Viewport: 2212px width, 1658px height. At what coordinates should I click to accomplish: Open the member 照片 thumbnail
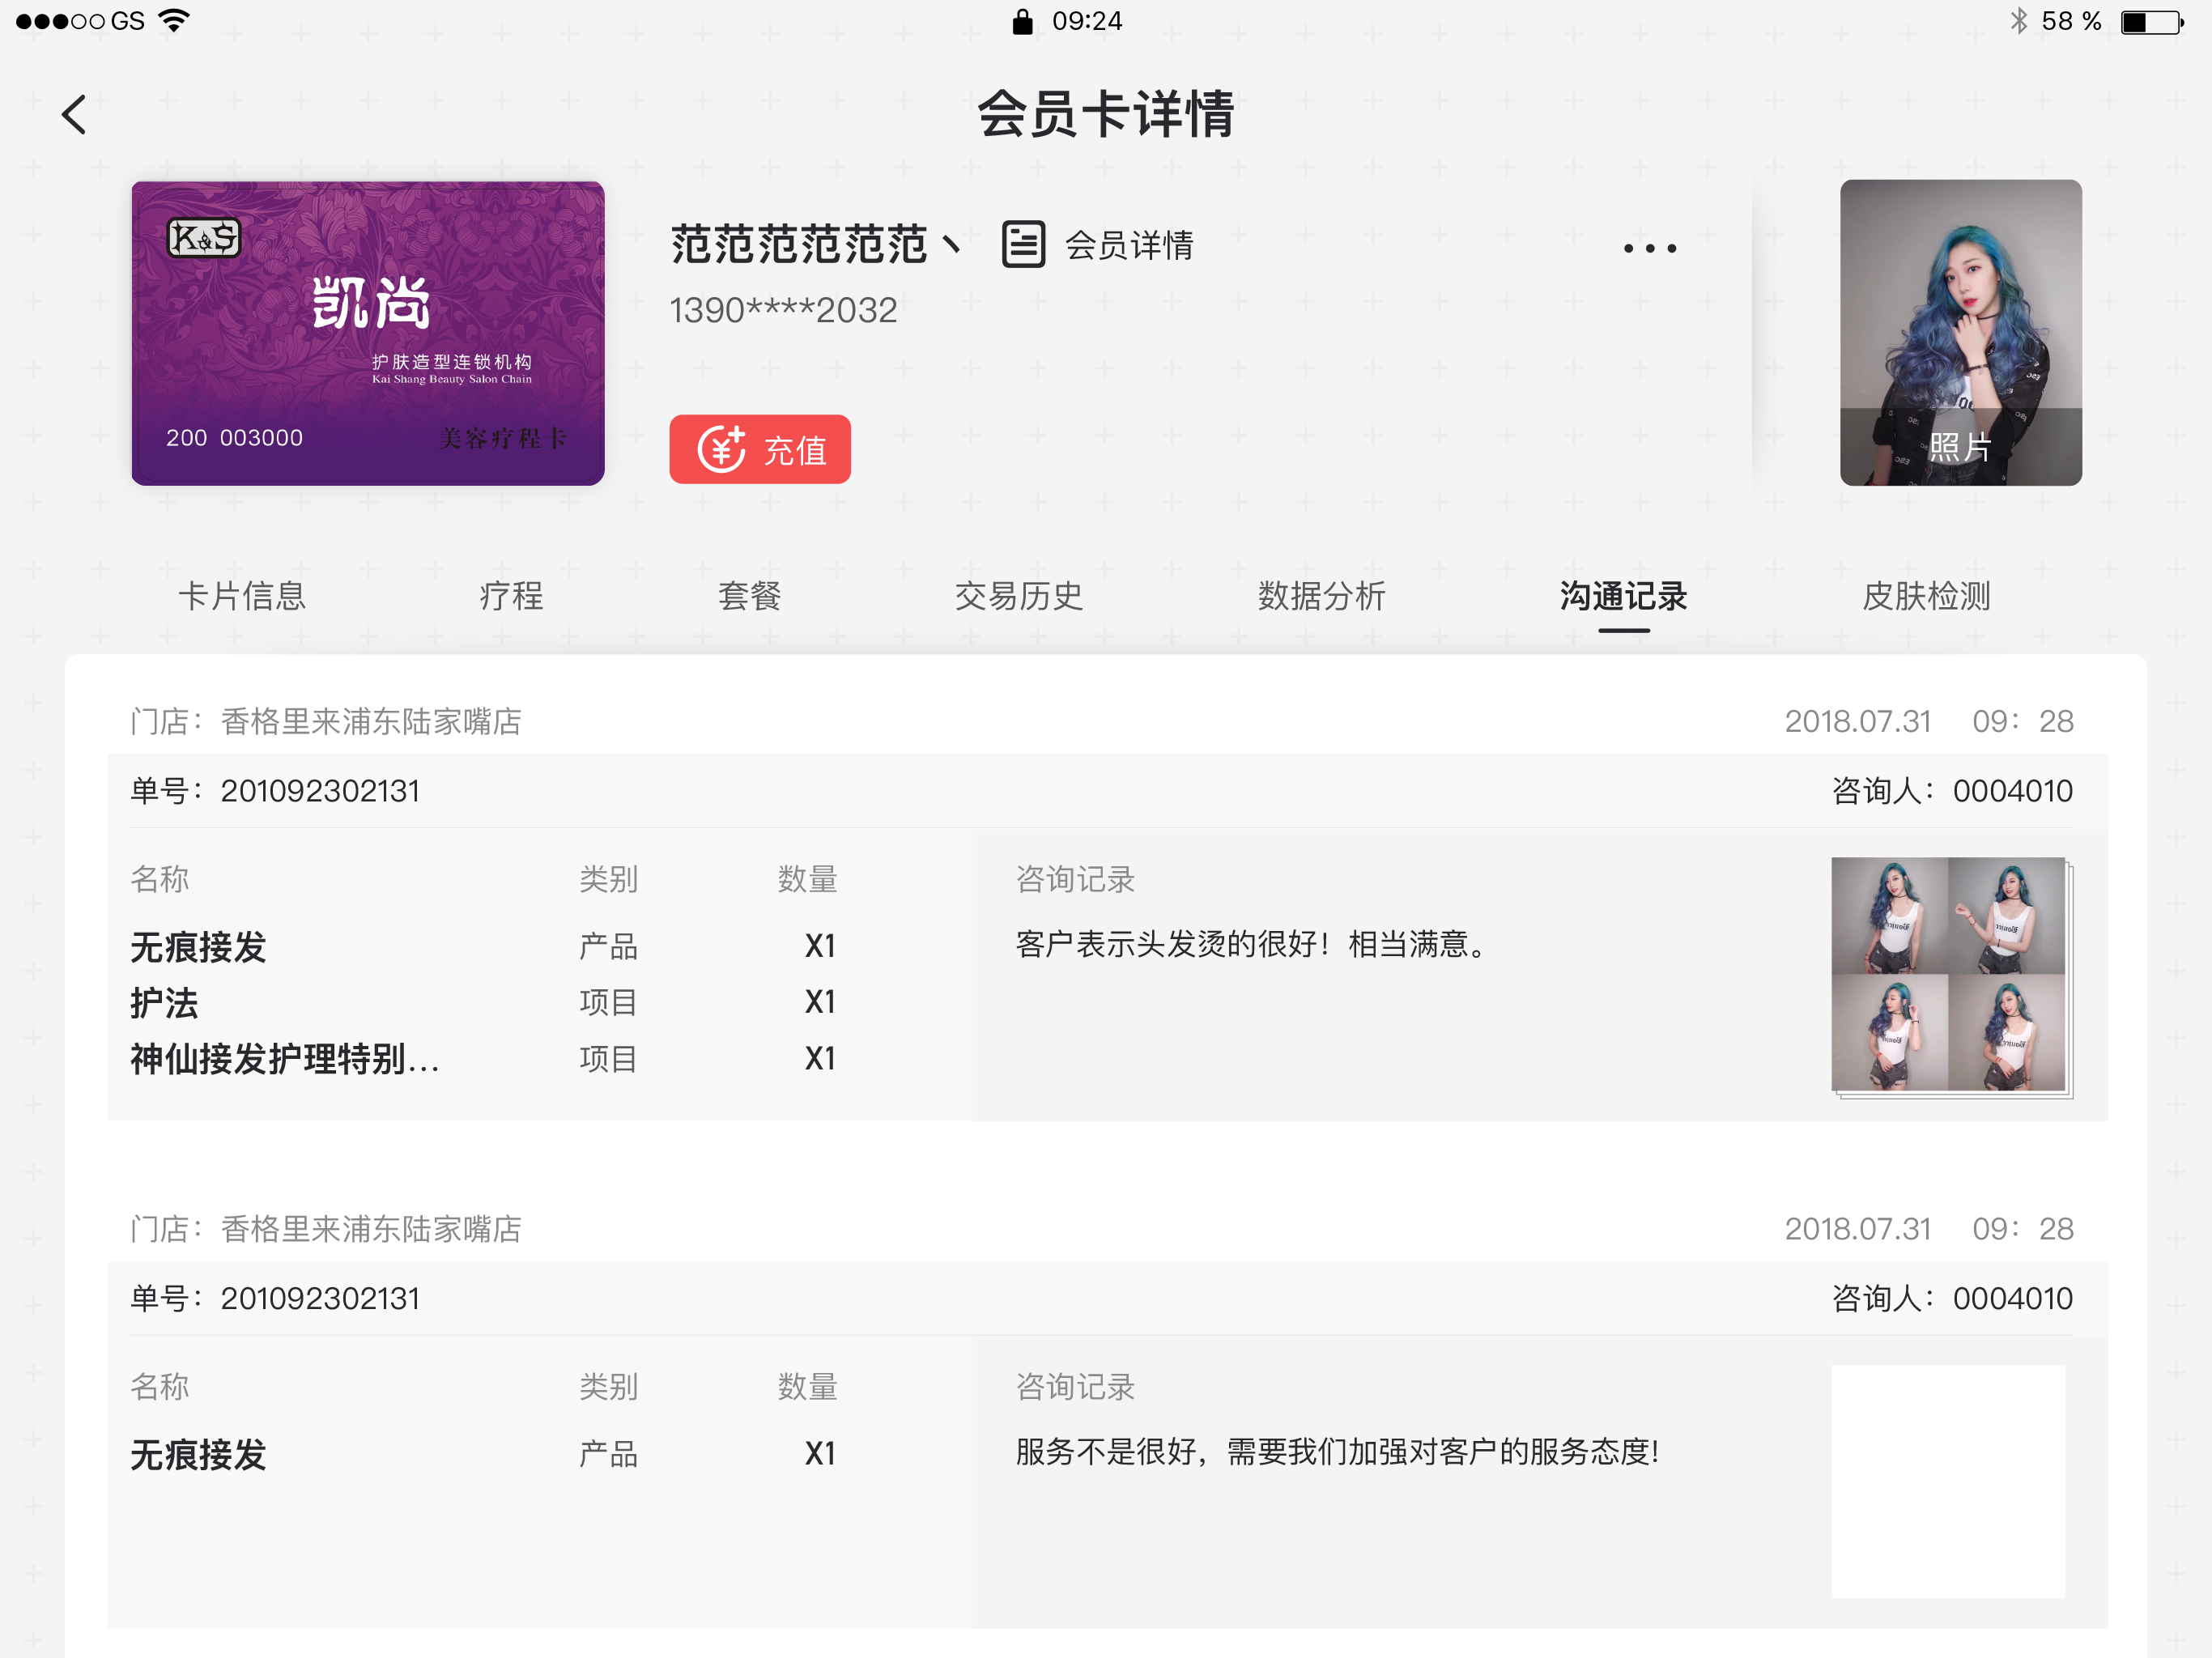tap(1961, 333)
